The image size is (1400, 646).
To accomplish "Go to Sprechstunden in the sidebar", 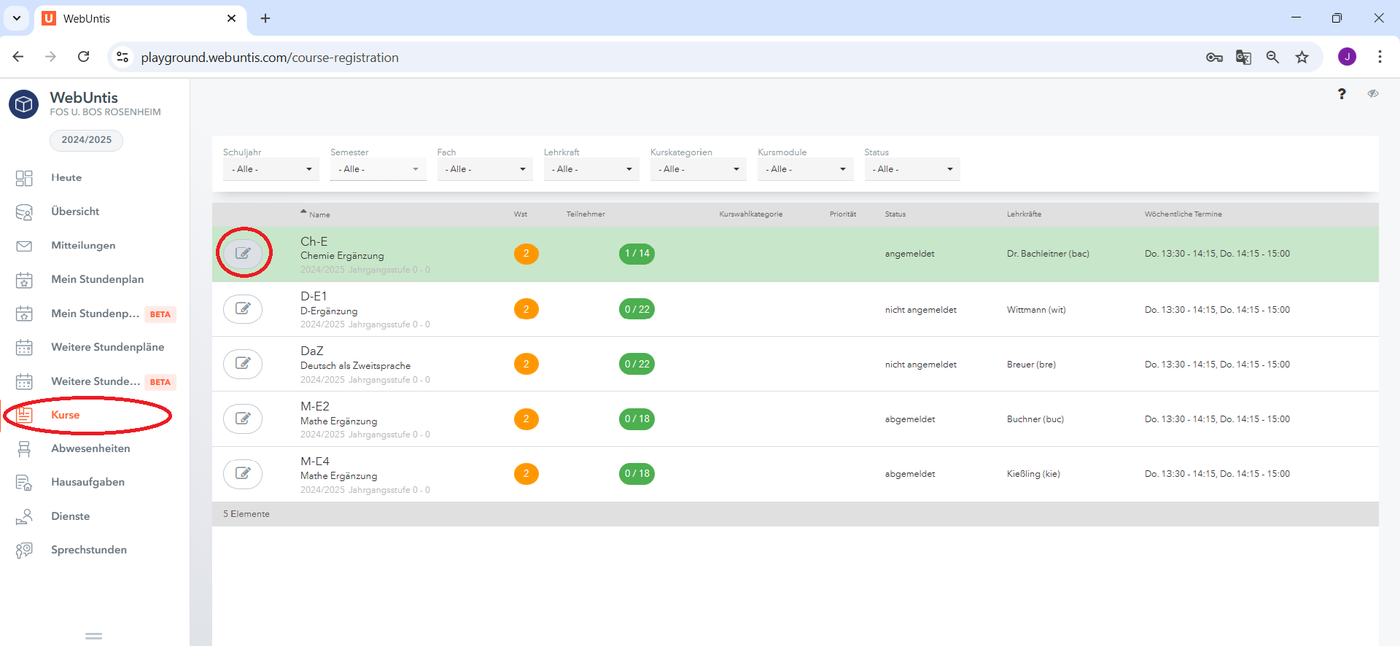I will pos(89,550).
